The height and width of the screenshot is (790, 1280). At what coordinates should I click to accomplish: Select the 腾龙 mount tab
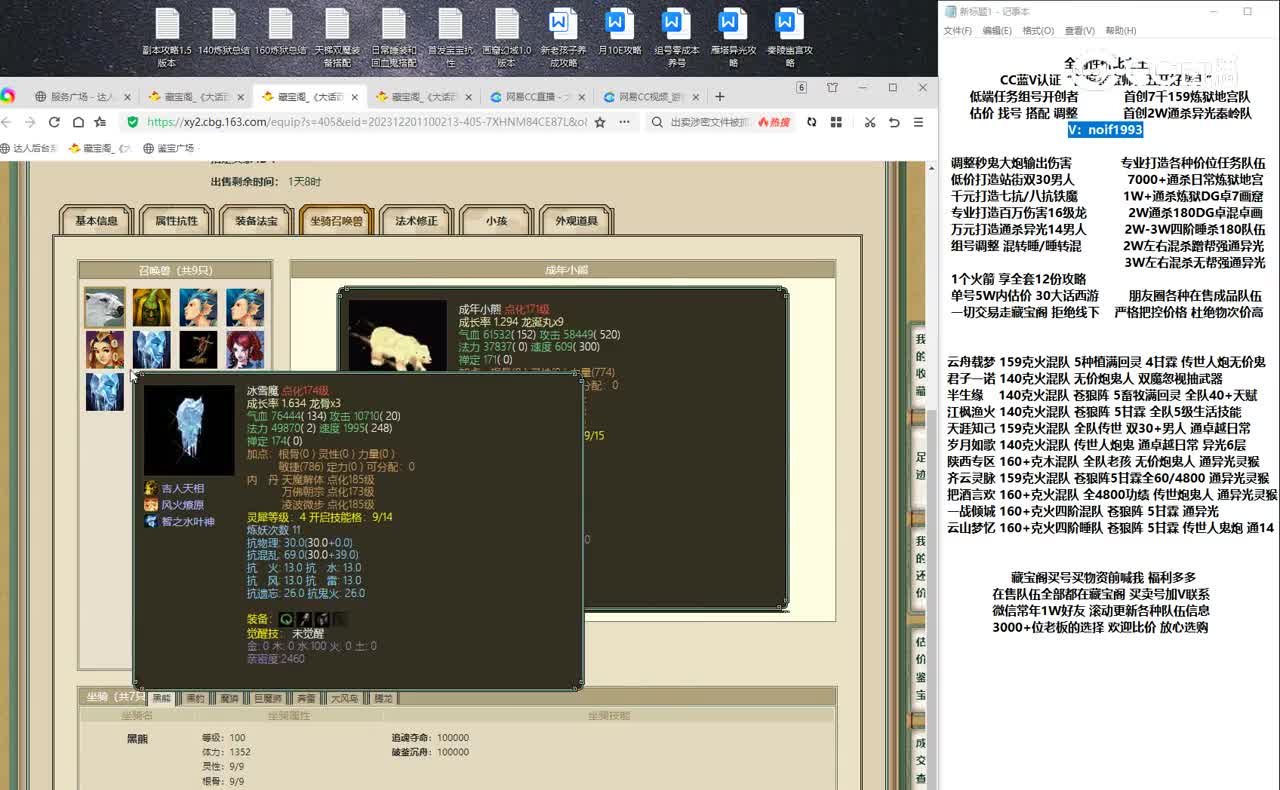(384, 698)
